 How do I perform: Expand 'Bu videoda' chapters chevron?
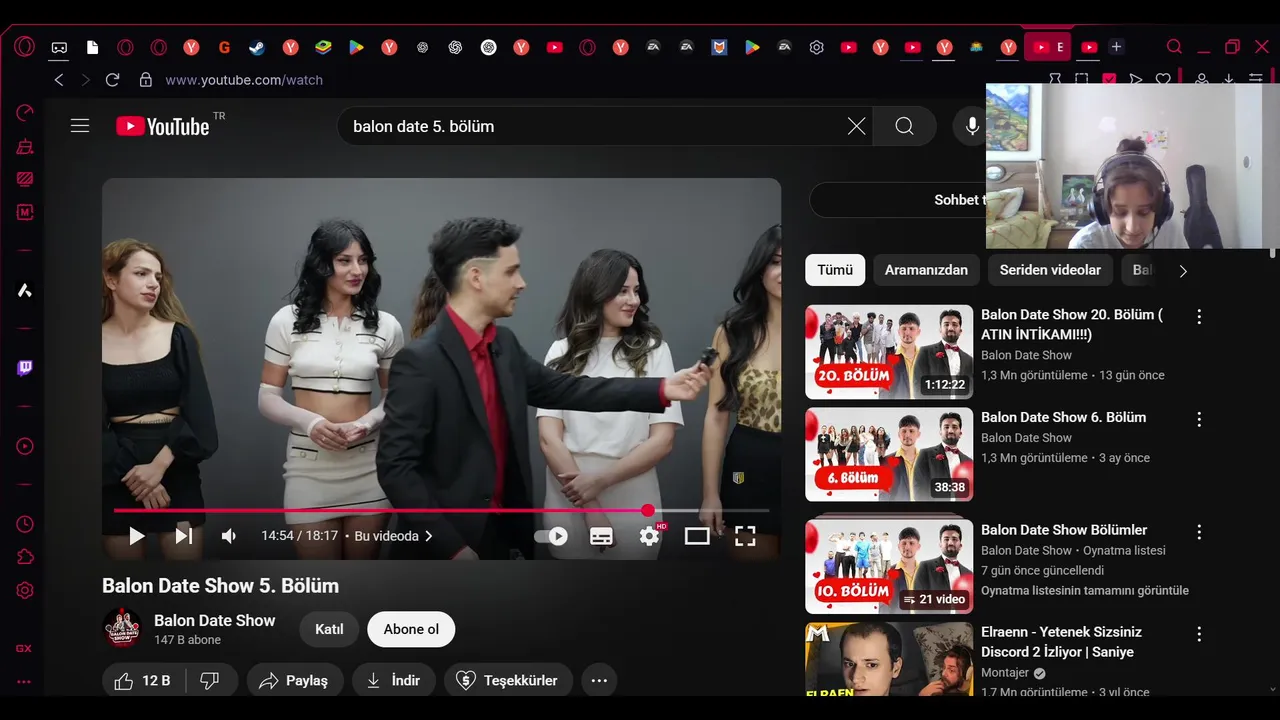(x=429, y=536)
